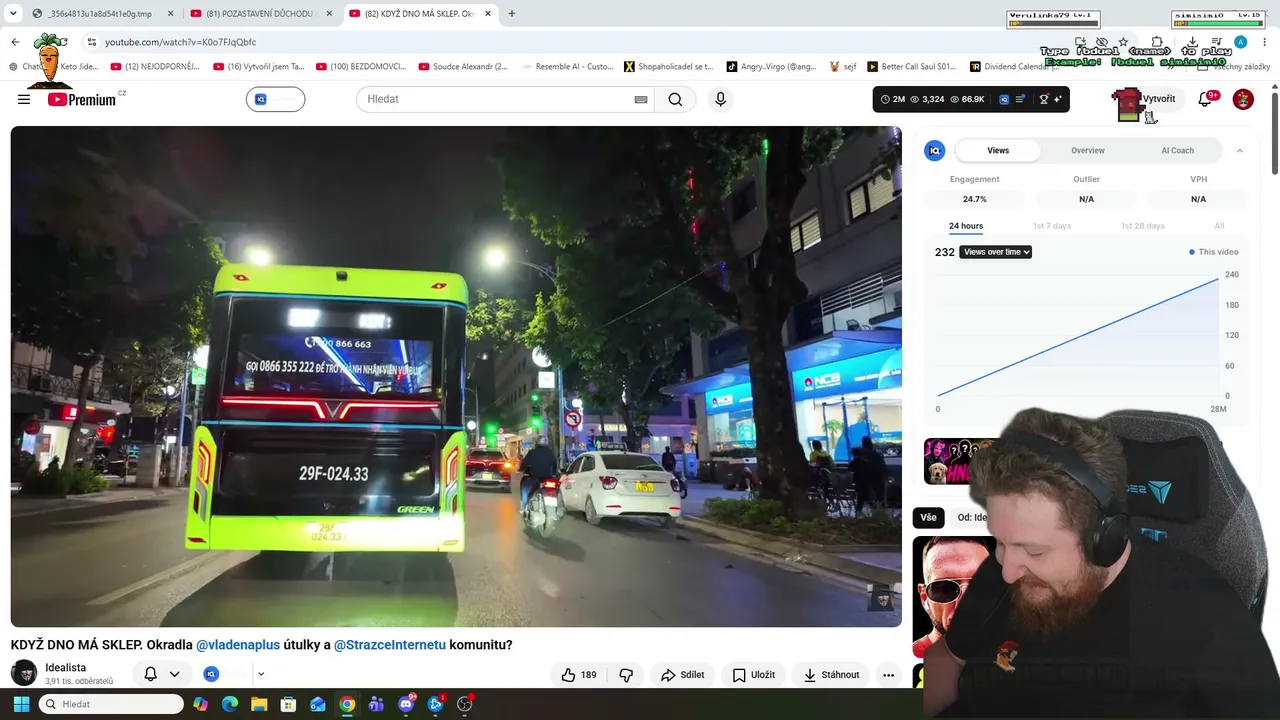The image size is (1280, 720).
Task: Open the @StrazceInternetu link in title
Action: (390, 645)
